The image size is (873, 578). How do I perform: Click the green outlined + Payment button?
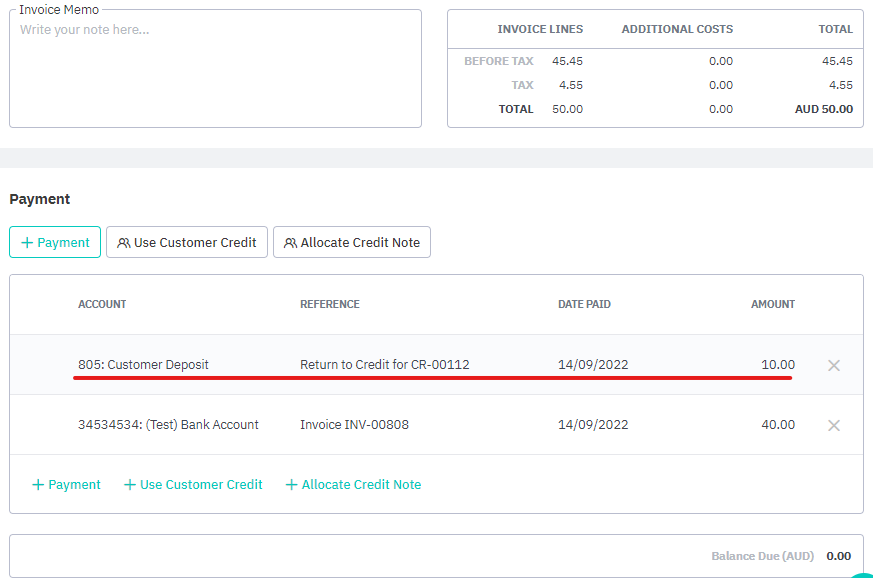click(x=55, y=242)
